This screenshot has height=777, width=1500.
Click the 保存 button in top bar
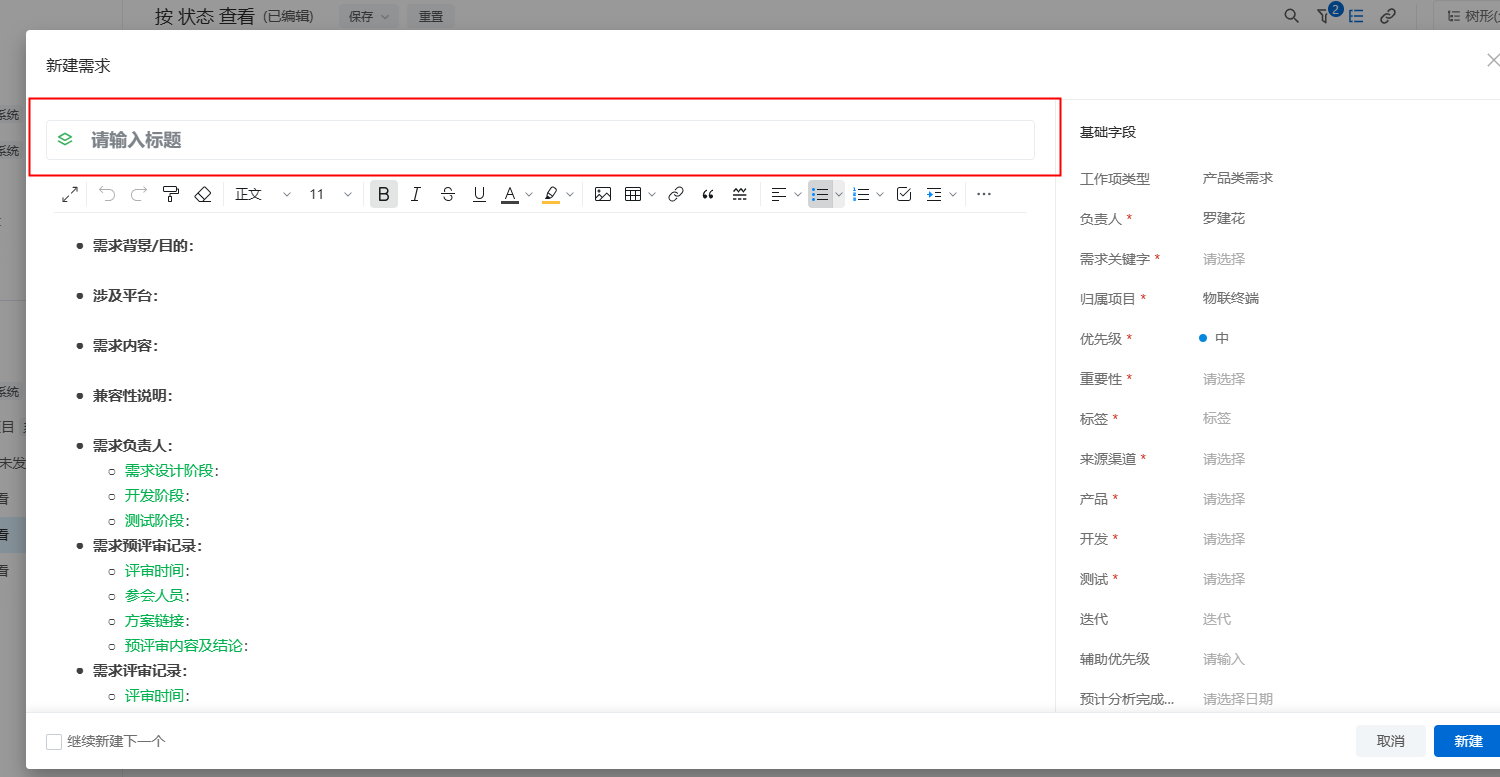point(369,16)
